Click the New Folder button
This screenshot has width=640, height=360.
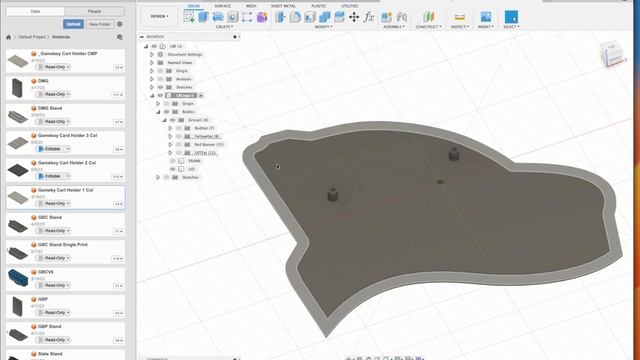pyautogui.click(x=100, y=24)
